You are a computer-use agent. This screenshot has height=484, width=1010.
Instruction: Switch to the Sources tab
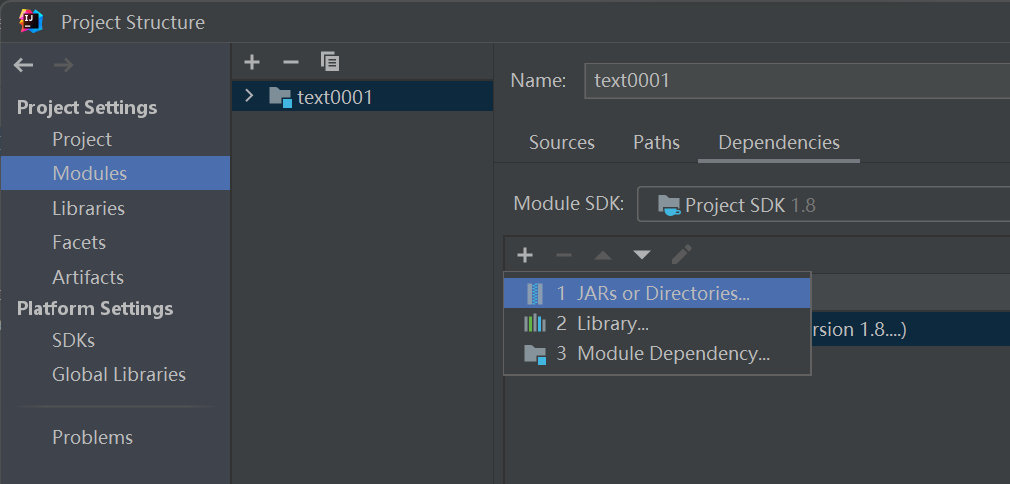pyautogui.click(x=562, y=142)
